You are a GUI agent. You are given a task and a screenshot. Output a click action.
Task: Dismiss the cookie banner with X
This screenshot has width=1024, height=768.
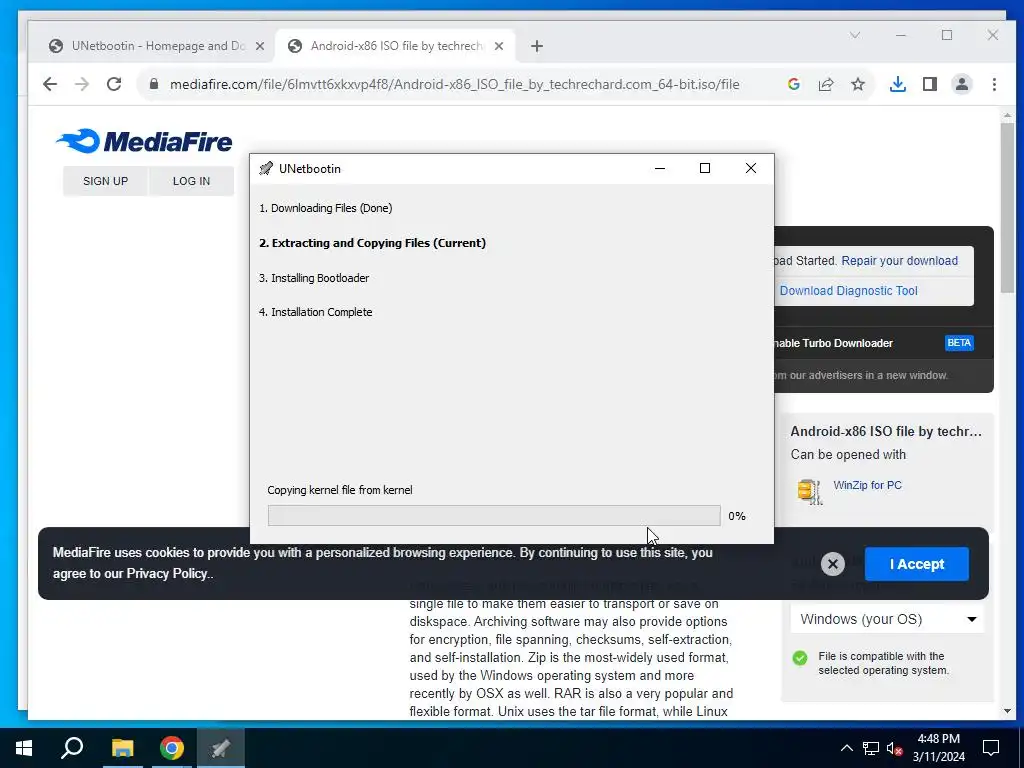(x=833, y=564)
